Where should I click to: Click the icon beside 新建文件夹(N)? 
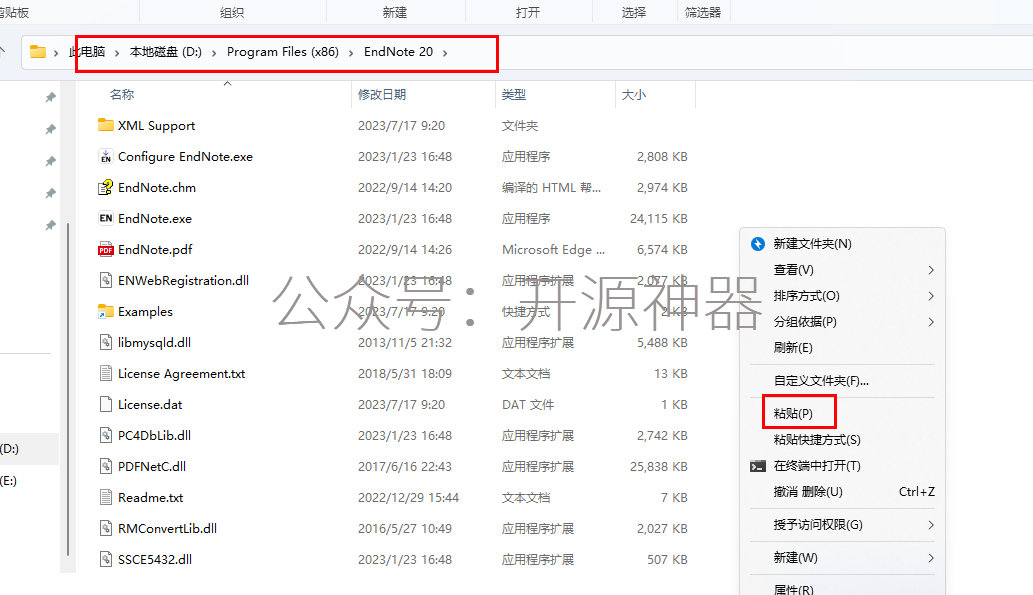(x=758, y=244)
